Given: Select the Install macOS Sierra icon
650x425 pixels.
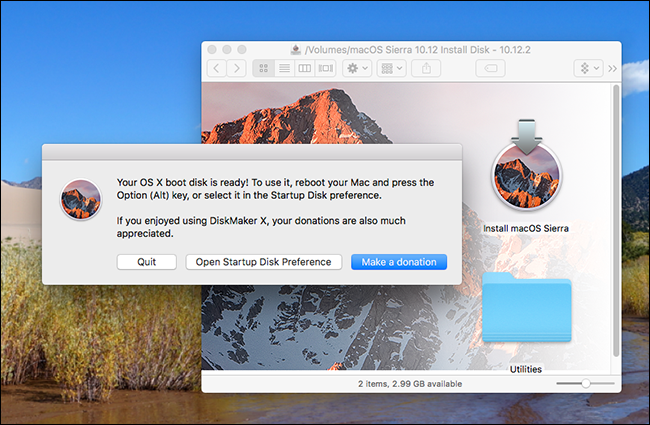Looking at the screenshot, I should (526, 166).
